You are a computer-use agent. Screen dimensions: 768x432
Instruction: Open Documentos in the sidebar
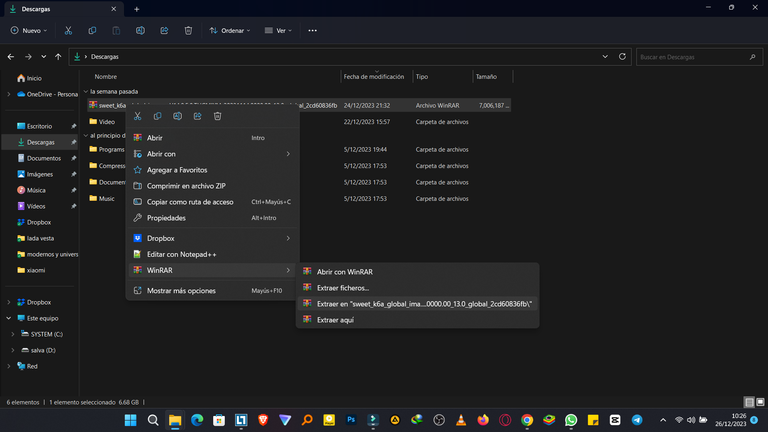coord(44,158)
